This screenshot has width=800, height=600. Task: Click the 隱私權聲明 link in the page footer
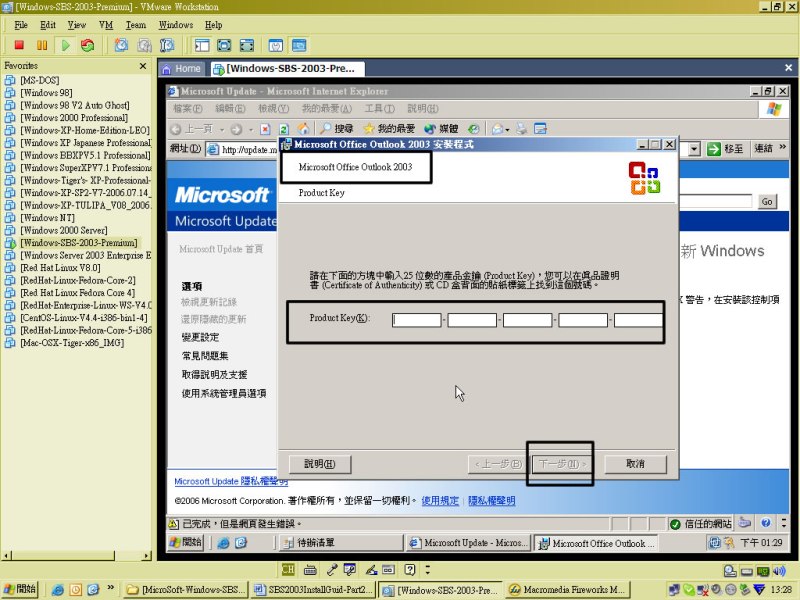click(492, 501)
